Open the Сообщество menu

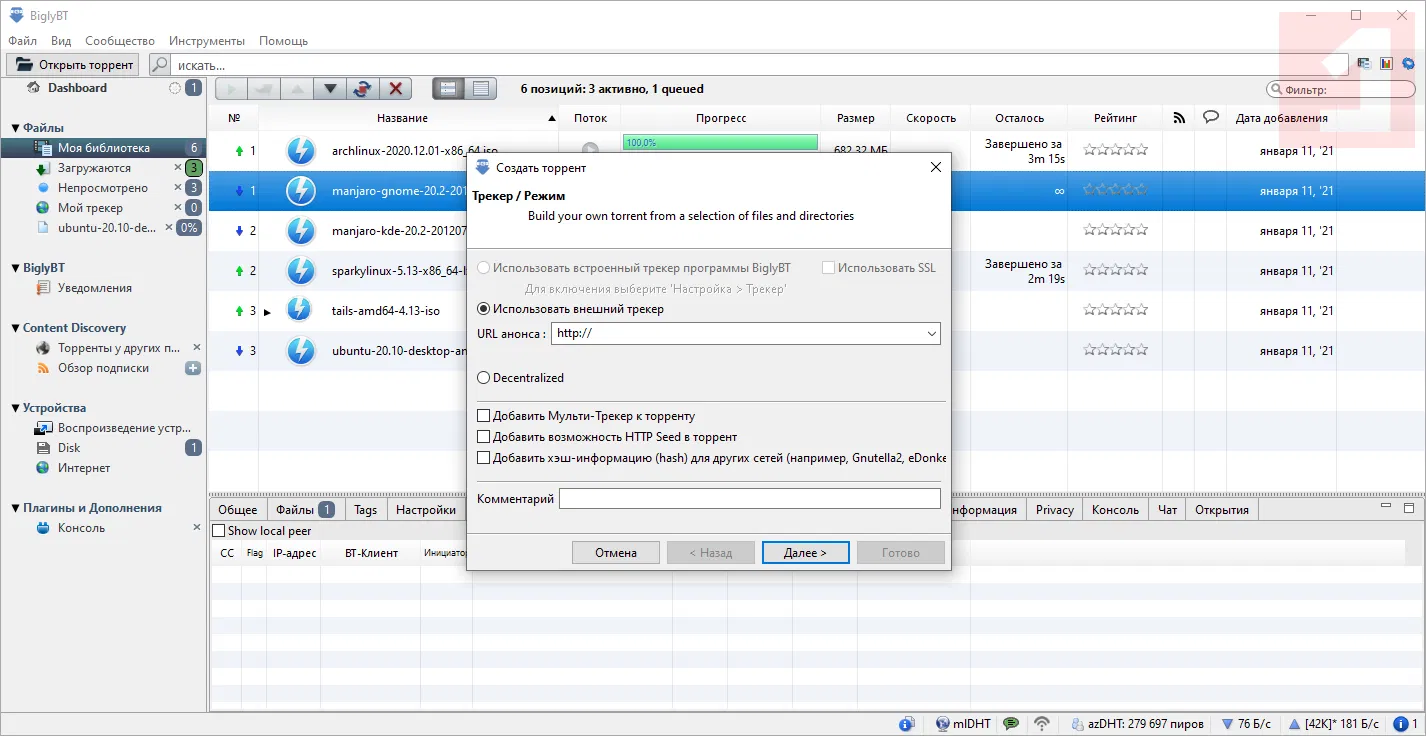(x=120, y=41)
